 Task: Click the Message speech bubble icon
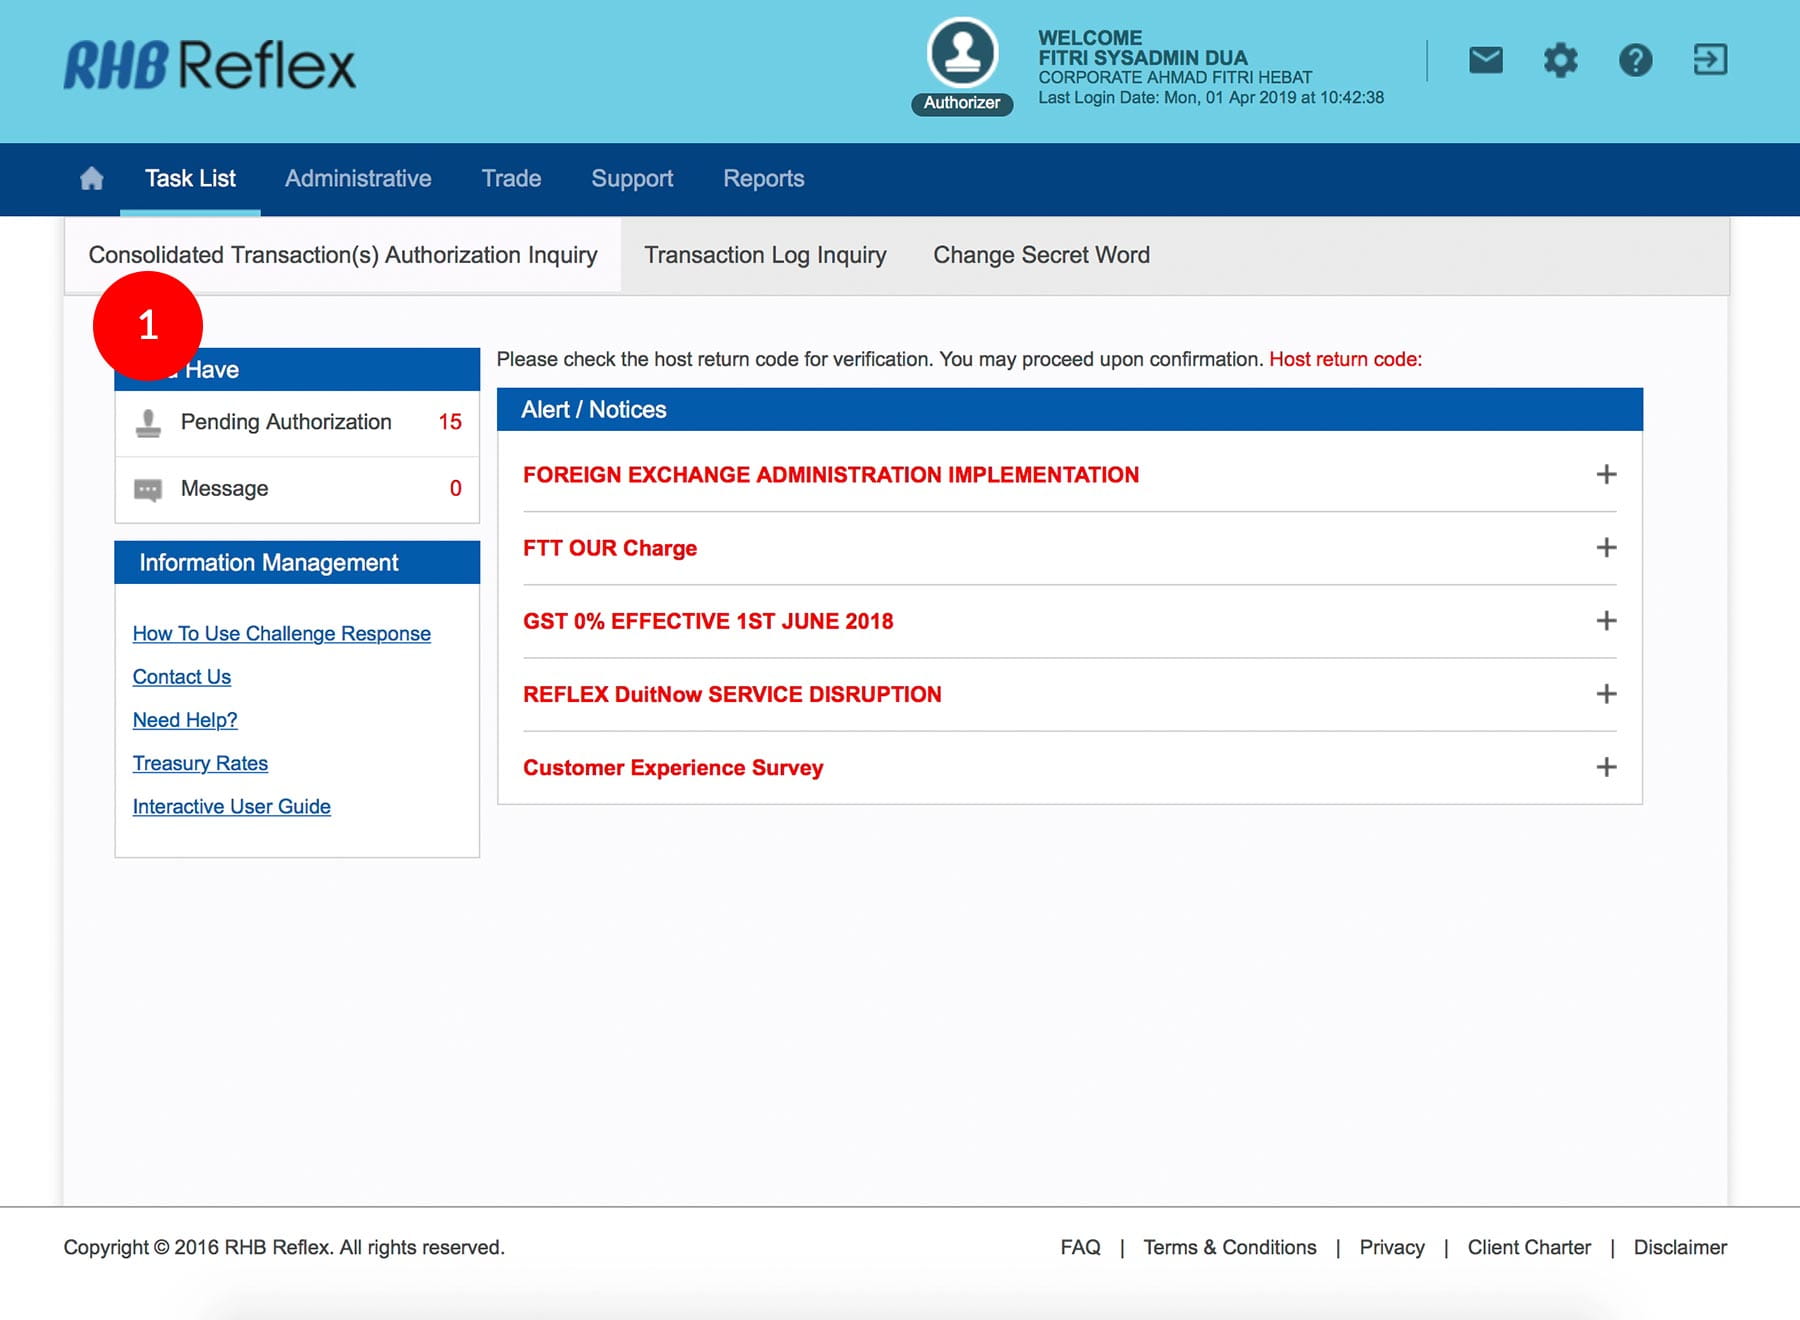148,490
